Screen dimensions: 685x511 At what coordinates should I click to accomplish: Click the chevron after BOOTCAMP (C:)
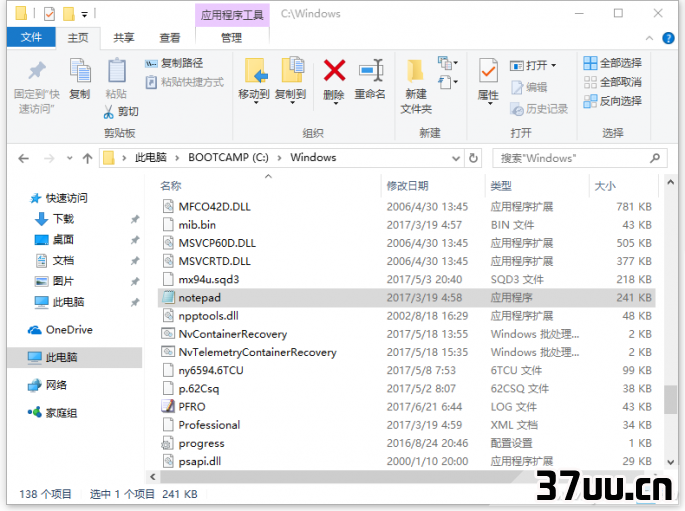[279, 158]
